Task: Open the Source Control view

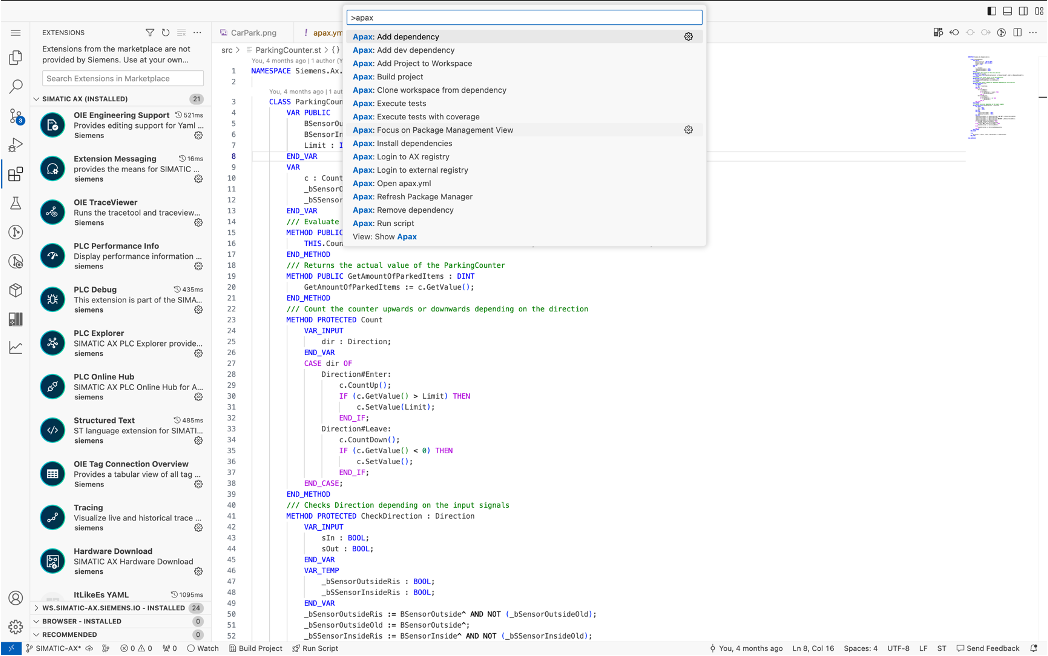Action: tap(15, 116)
